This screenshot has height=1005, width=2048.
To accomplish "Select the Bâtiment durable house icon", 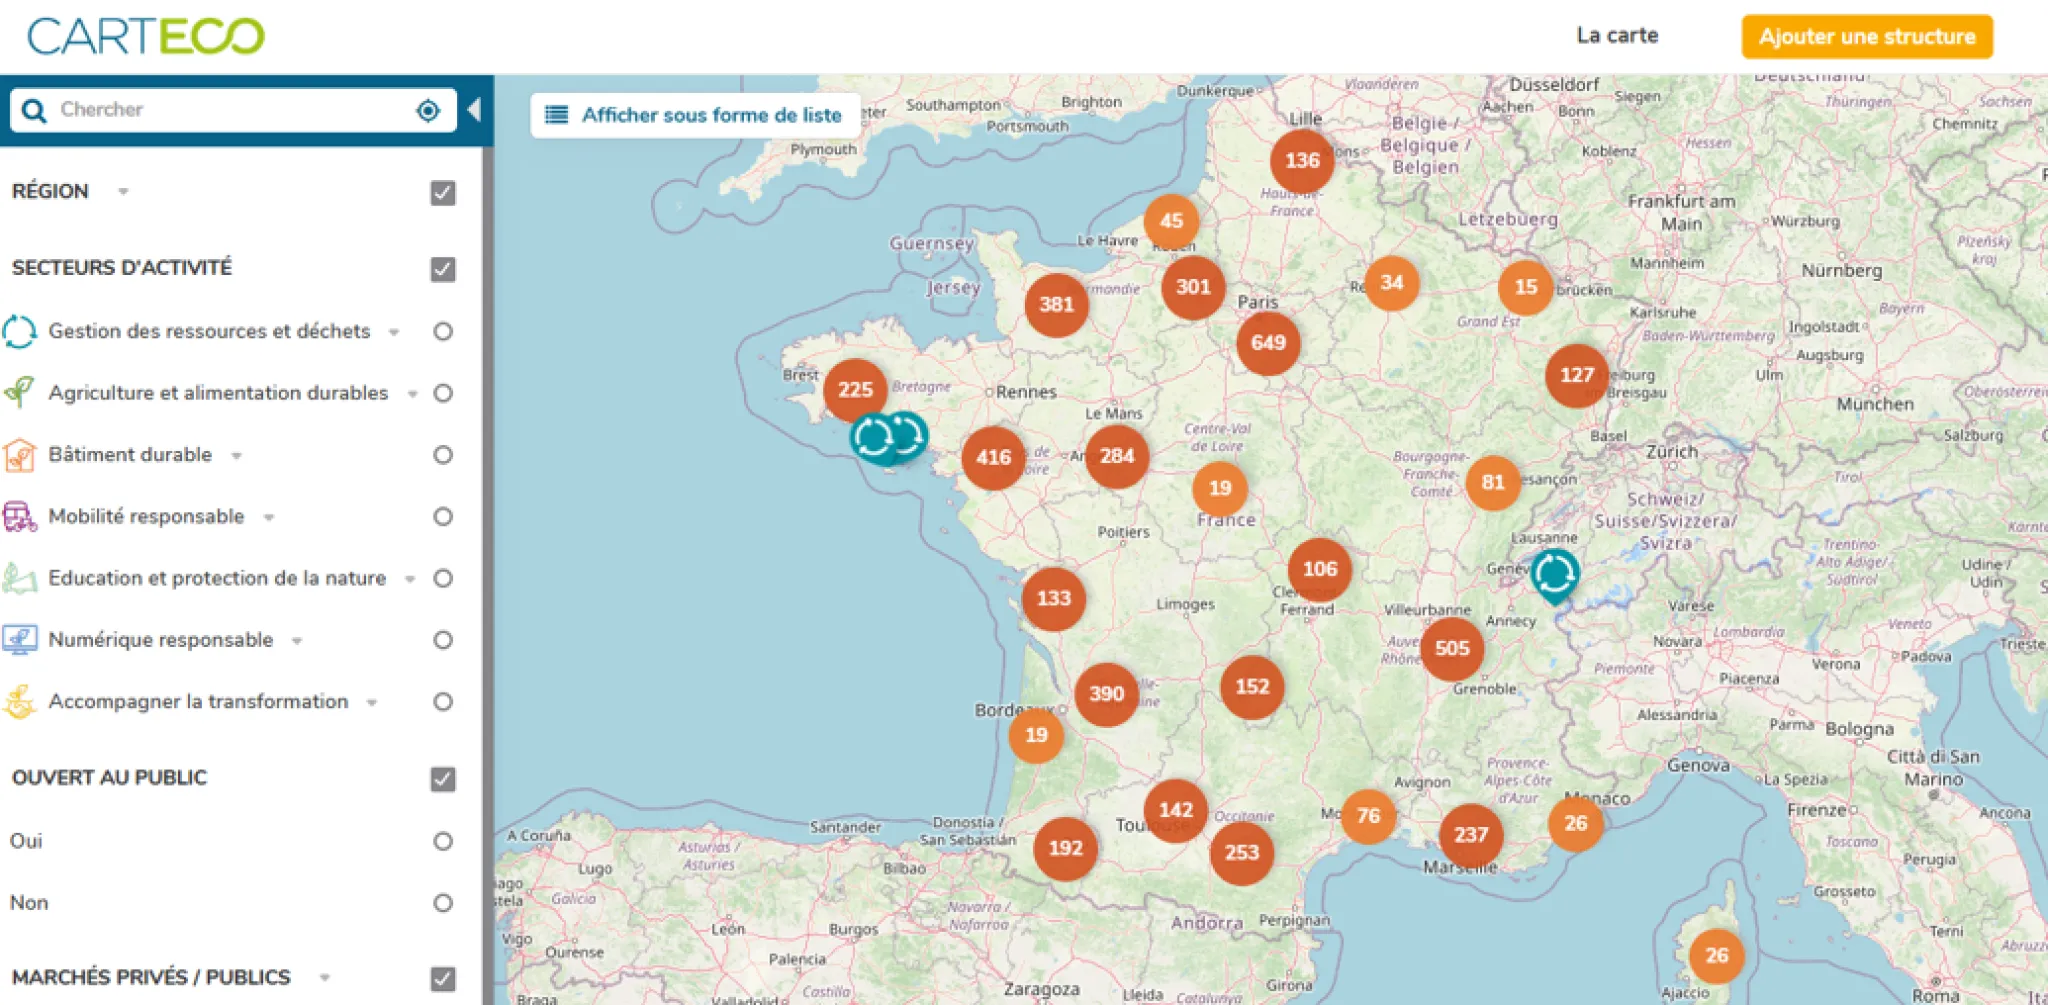I will coord(20,455).
